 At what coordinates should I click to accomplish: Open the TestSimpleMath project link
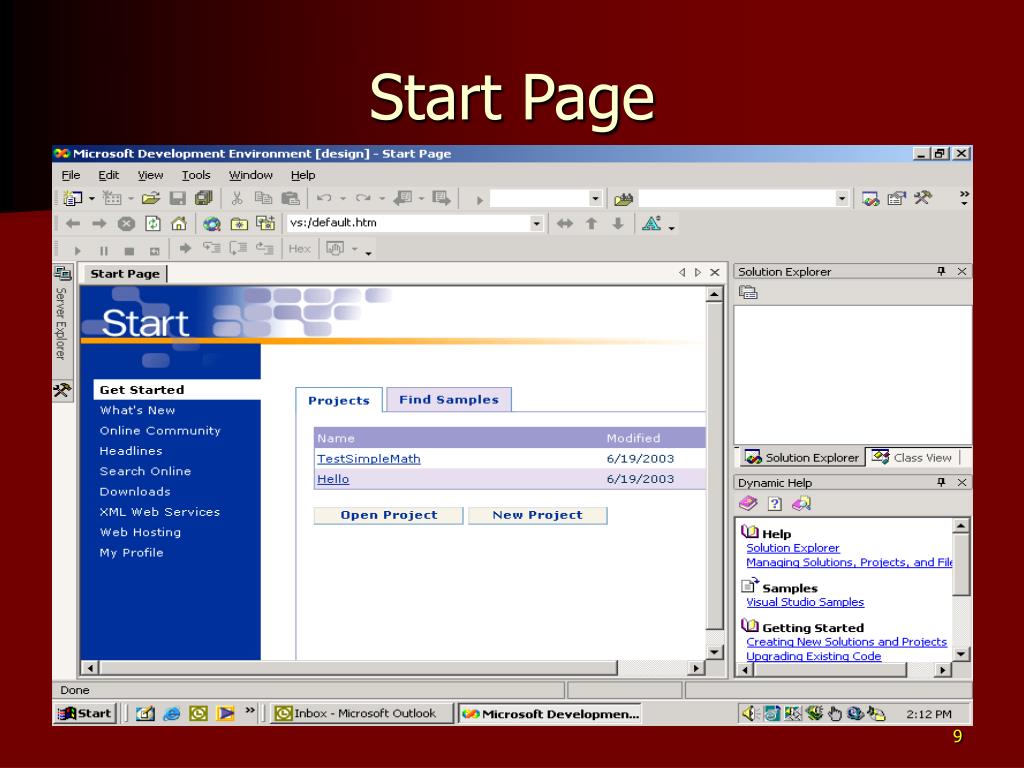(368, 458)
